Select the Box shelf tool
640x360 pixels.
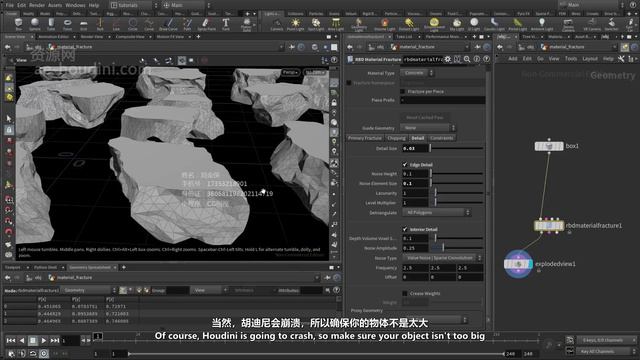[18, 24]
